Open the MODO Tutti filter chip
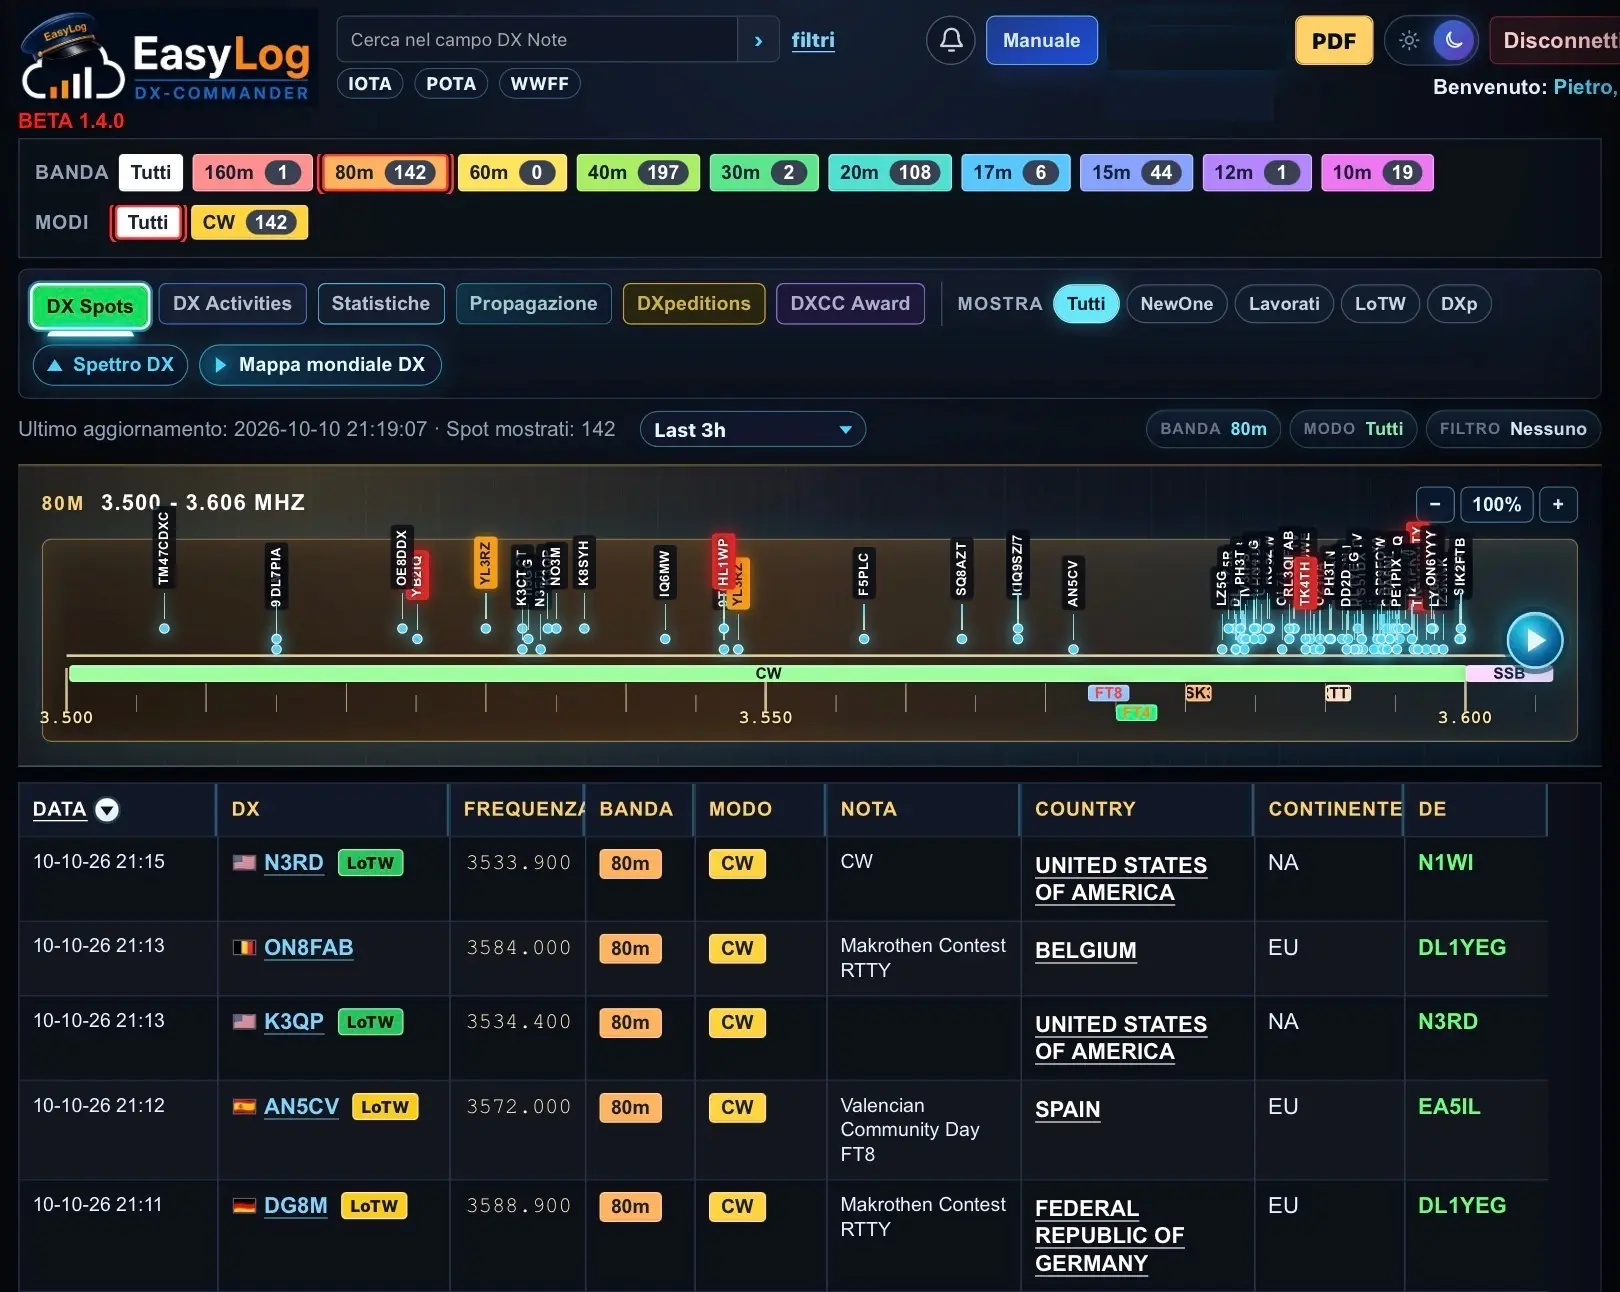The height and width of the screenshot is (1292, 1620). pos(1353,429)
